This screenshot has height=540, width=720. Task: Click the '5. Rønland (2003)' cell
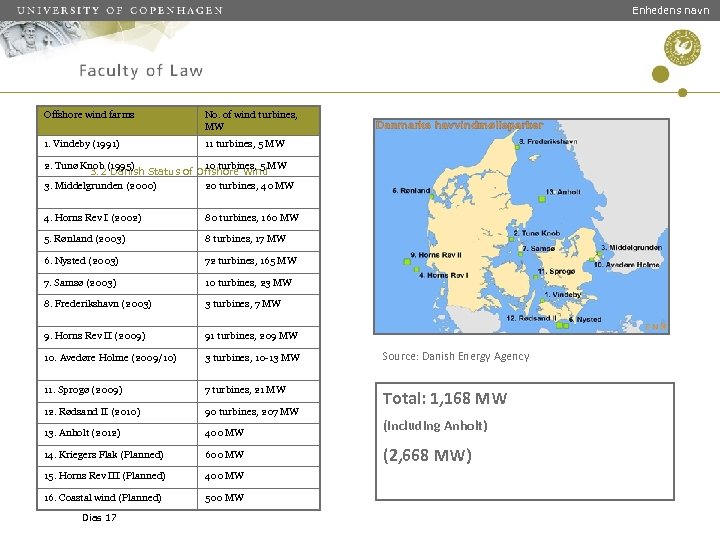tap(117, 241)
